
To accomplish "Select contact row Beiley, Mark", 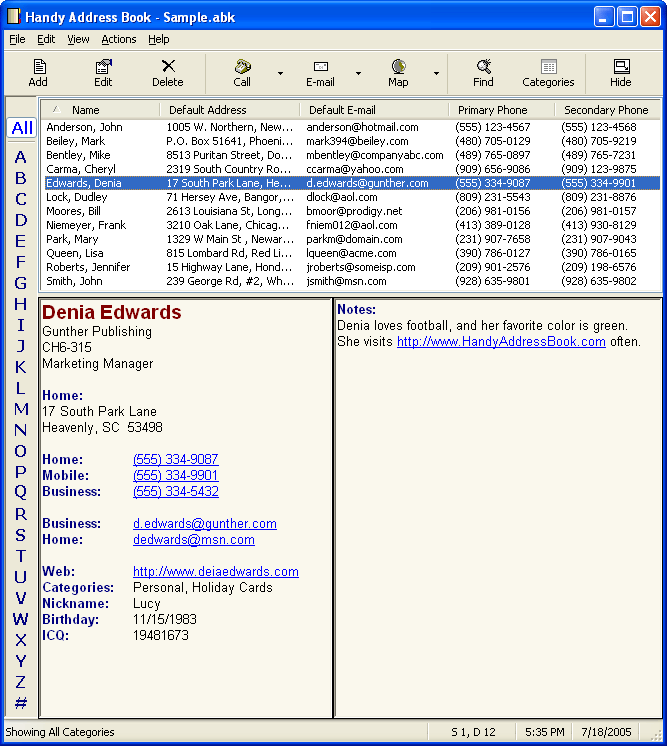I will (x=352, y=141).
